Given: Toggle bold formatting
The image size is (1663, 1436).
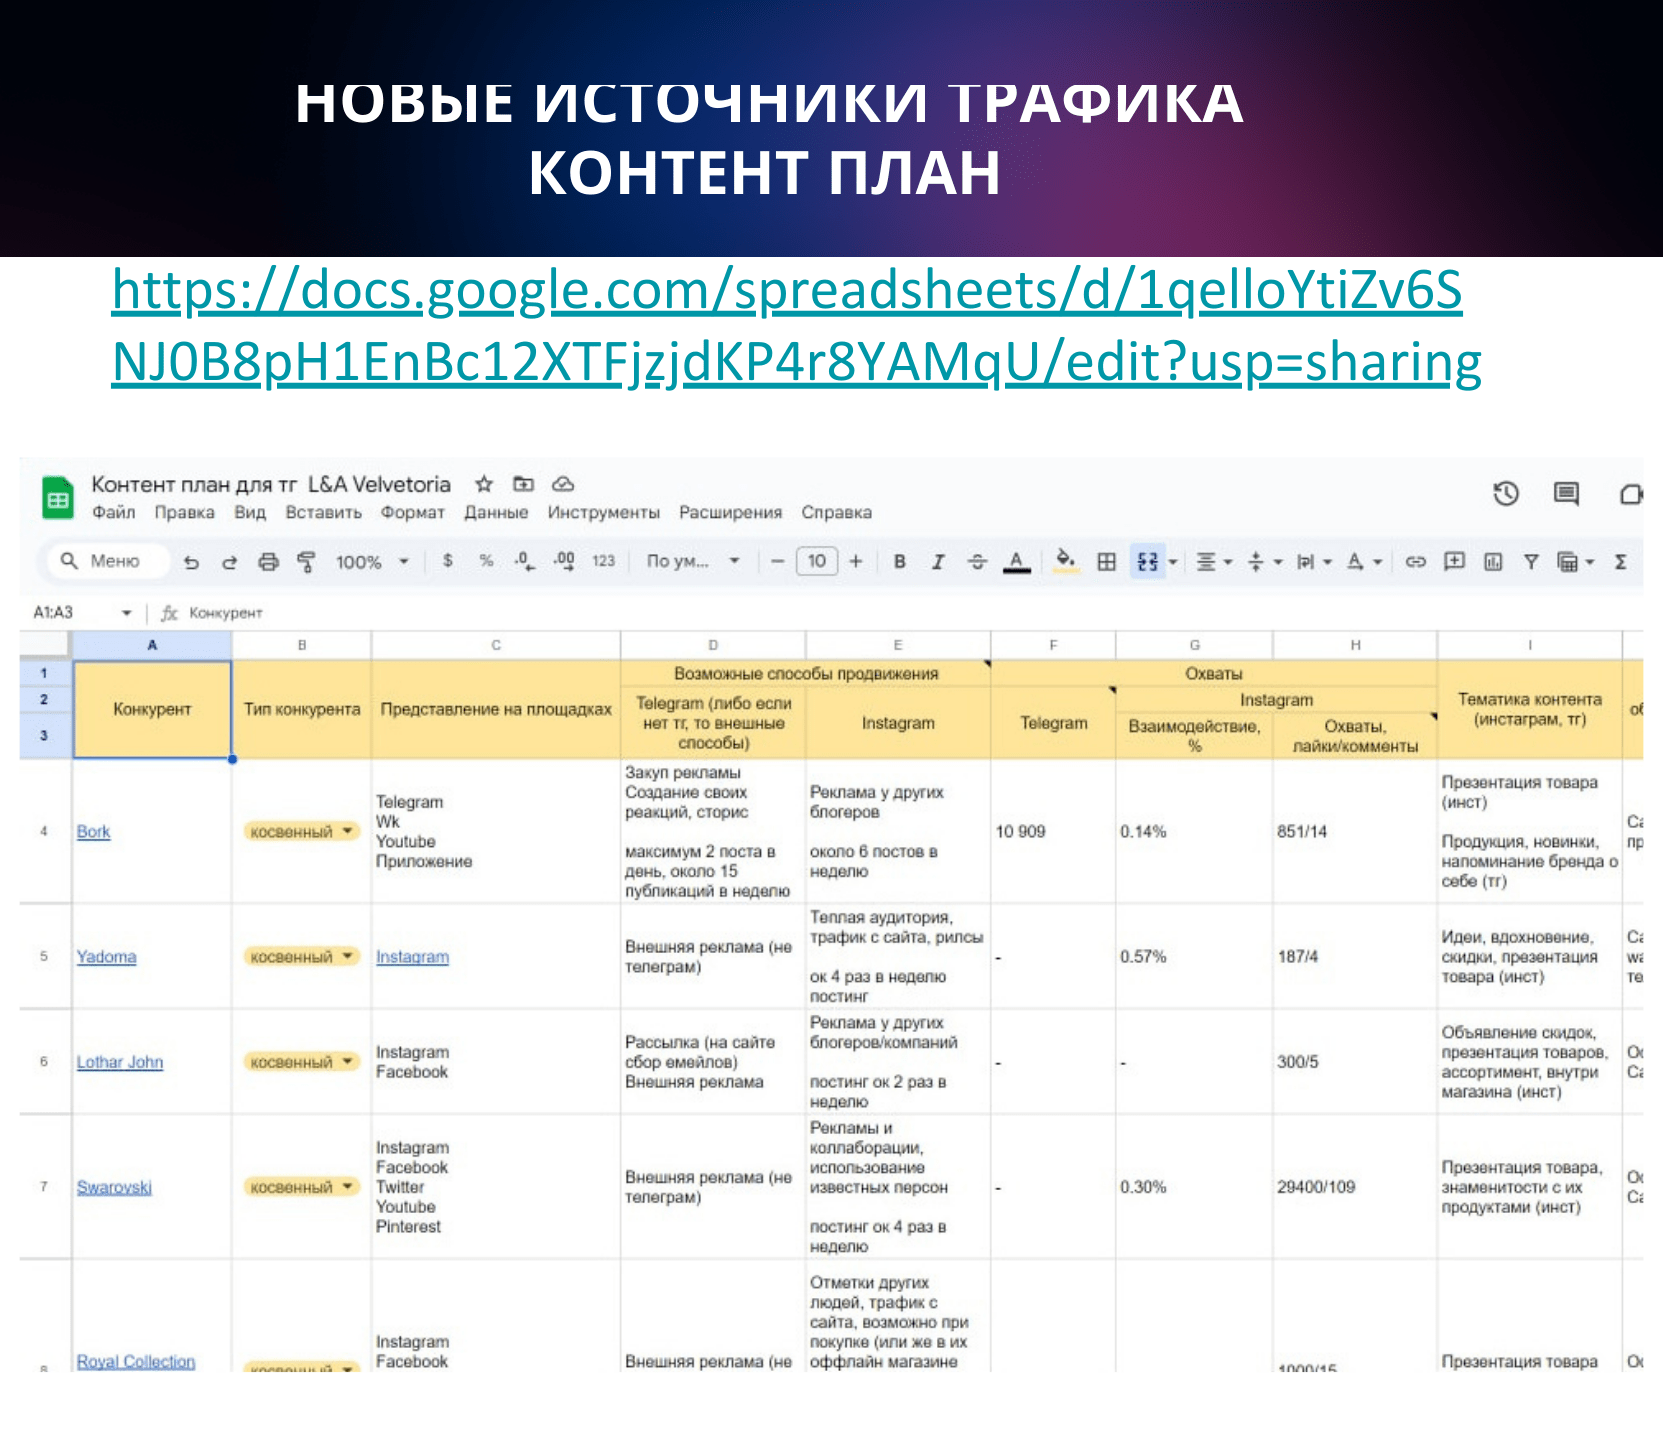Looking at the screenshot, I should [900, 562].
